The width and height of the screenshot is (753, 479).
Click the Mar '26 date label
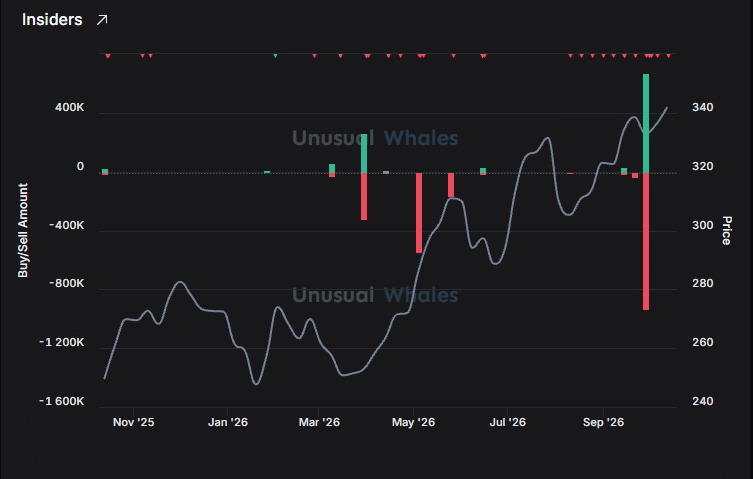[319, 422]
